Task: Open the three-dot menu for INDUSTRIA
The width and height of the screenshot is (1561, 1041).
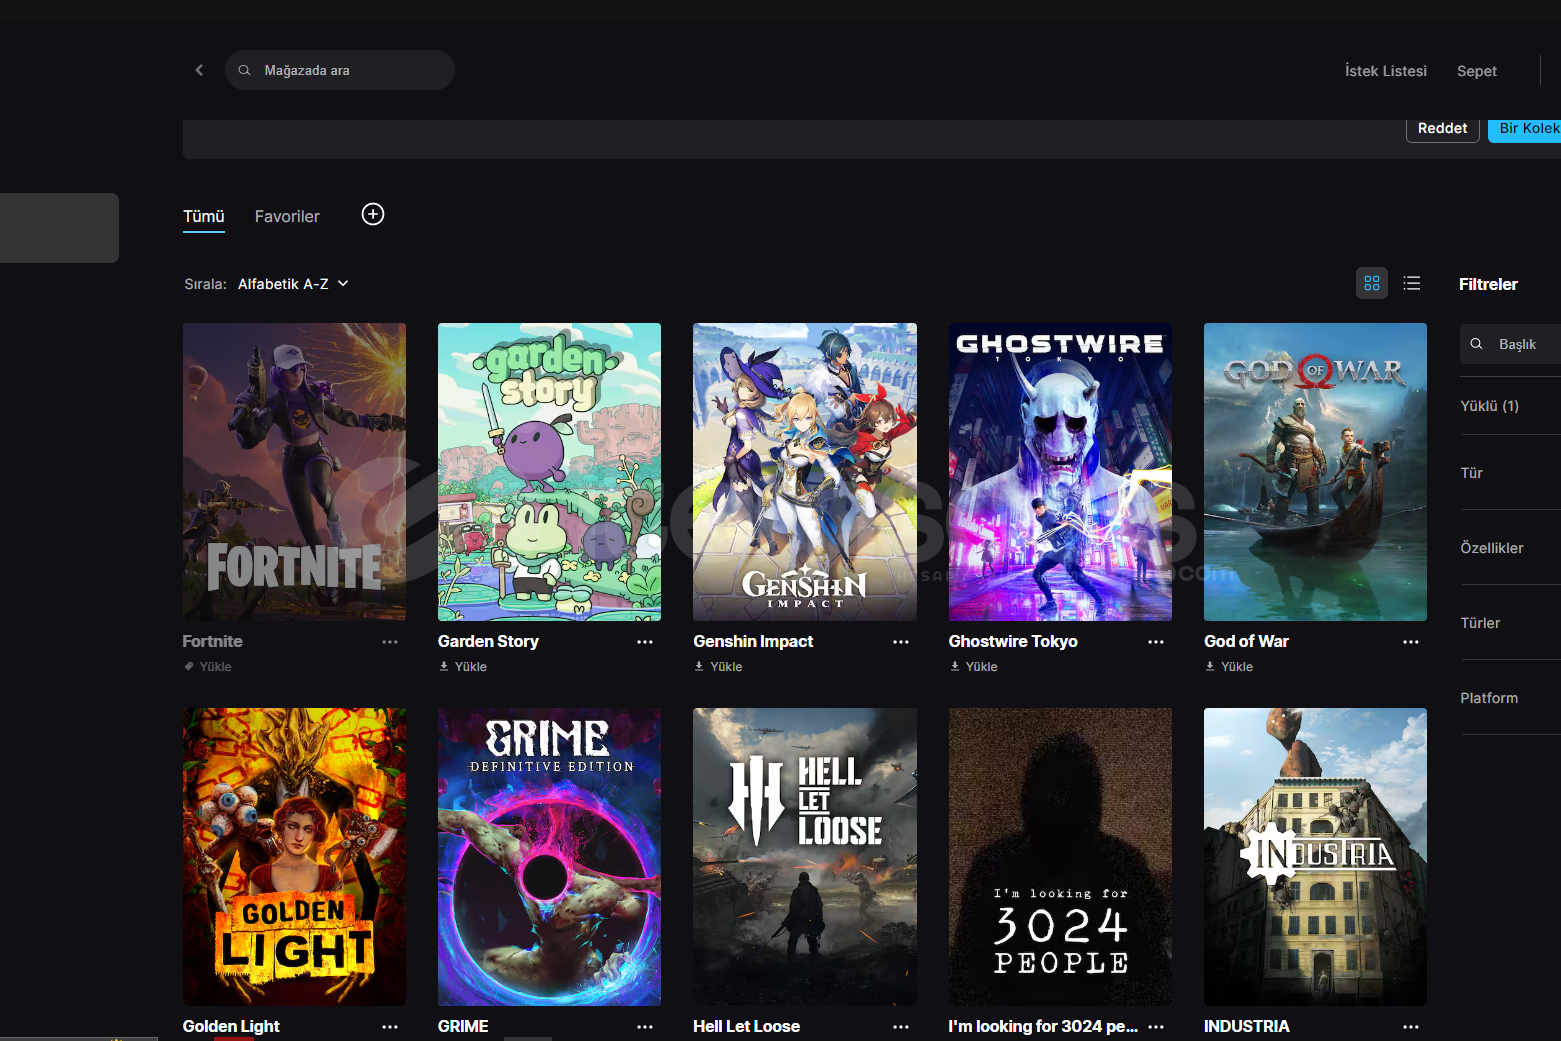Action: point(1411,1027)
